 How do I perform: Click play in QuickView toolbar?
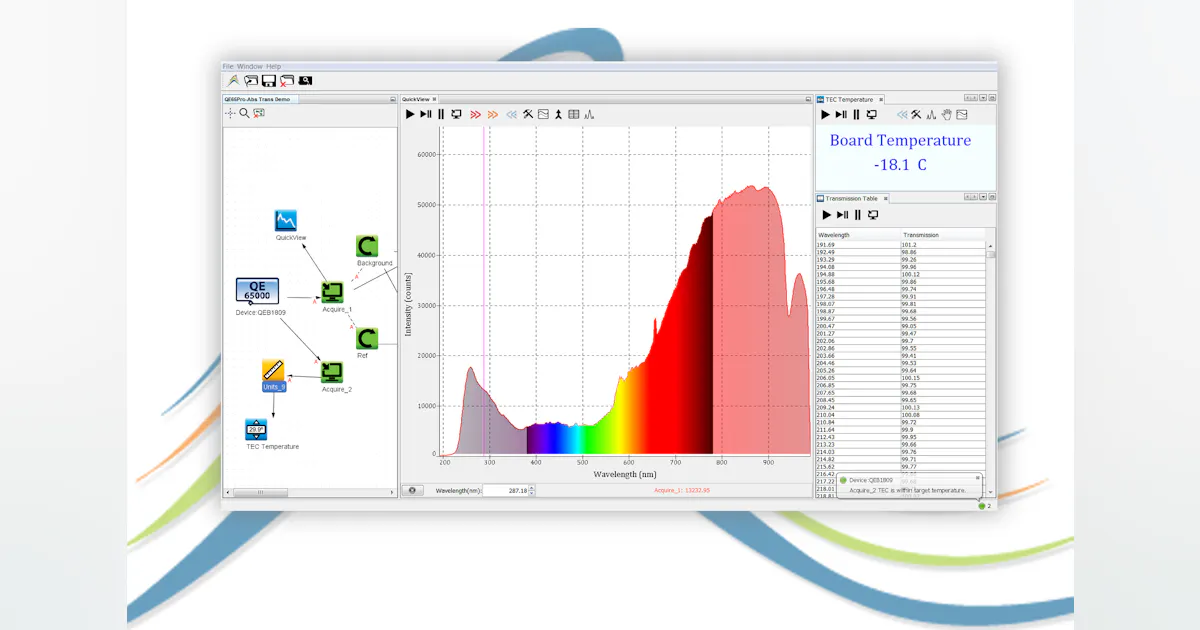point(410,114)
